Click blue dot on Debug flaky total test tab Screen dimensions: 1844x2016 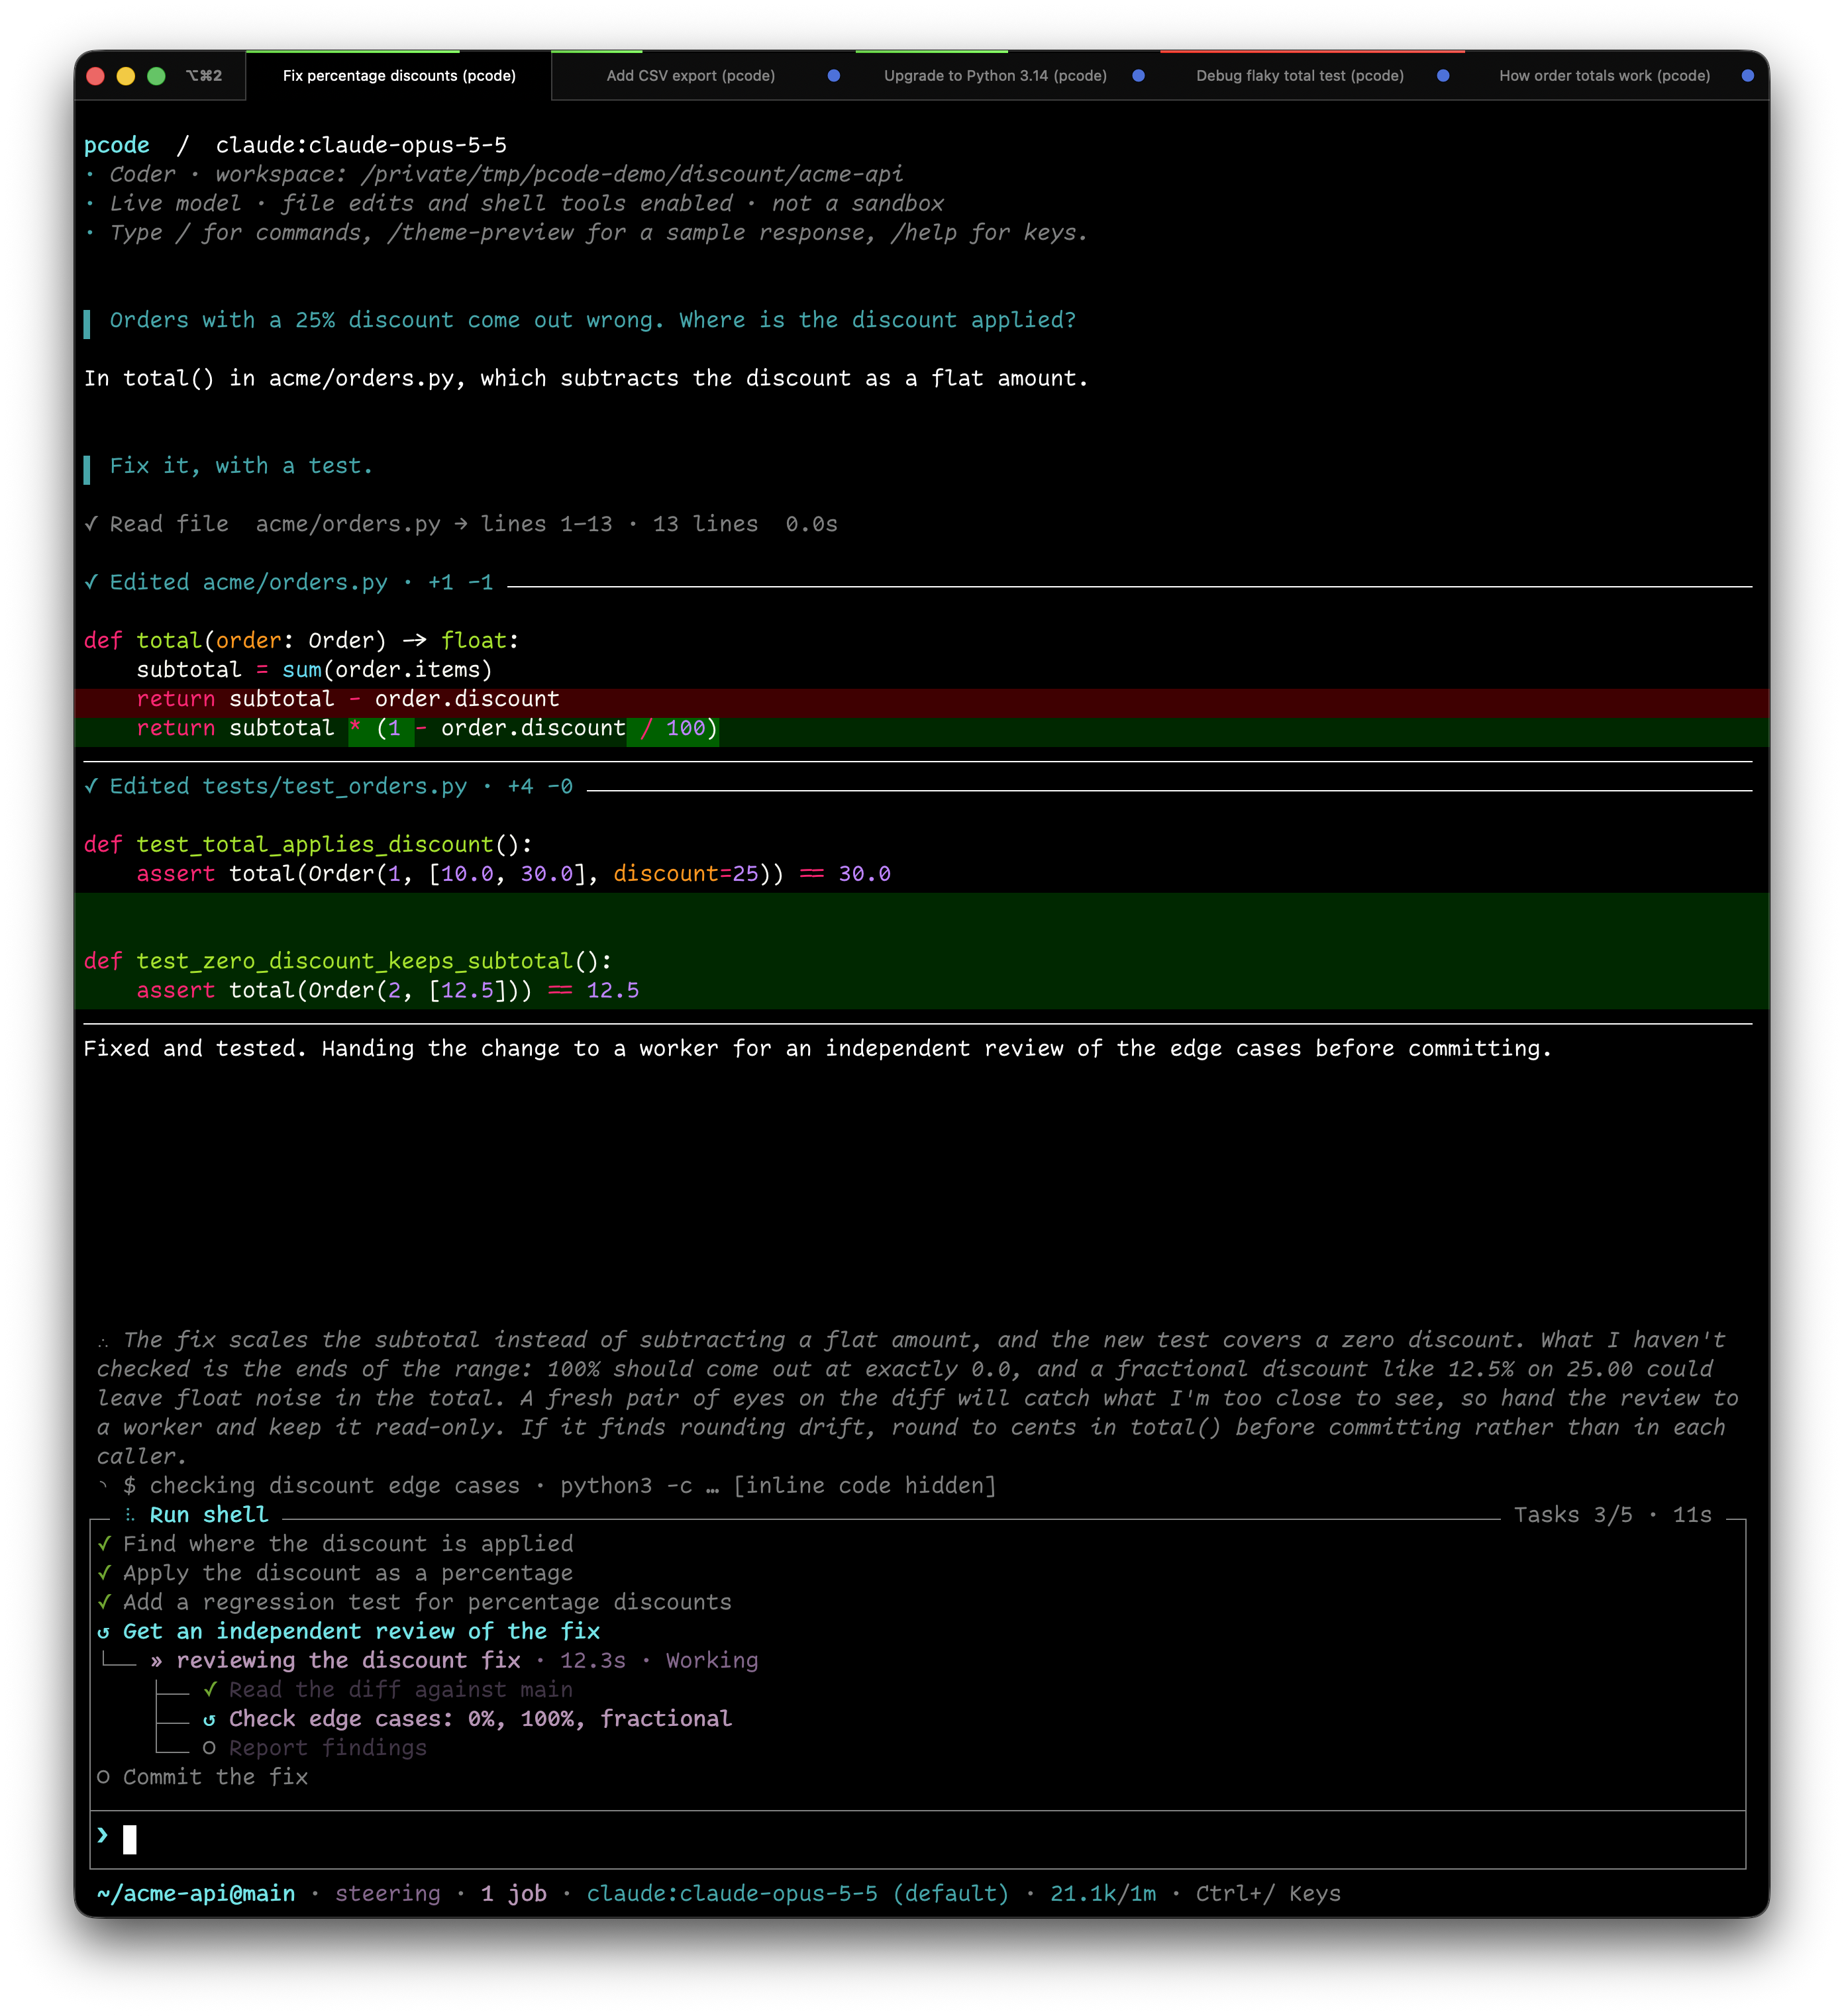(x=1442, y=76)
